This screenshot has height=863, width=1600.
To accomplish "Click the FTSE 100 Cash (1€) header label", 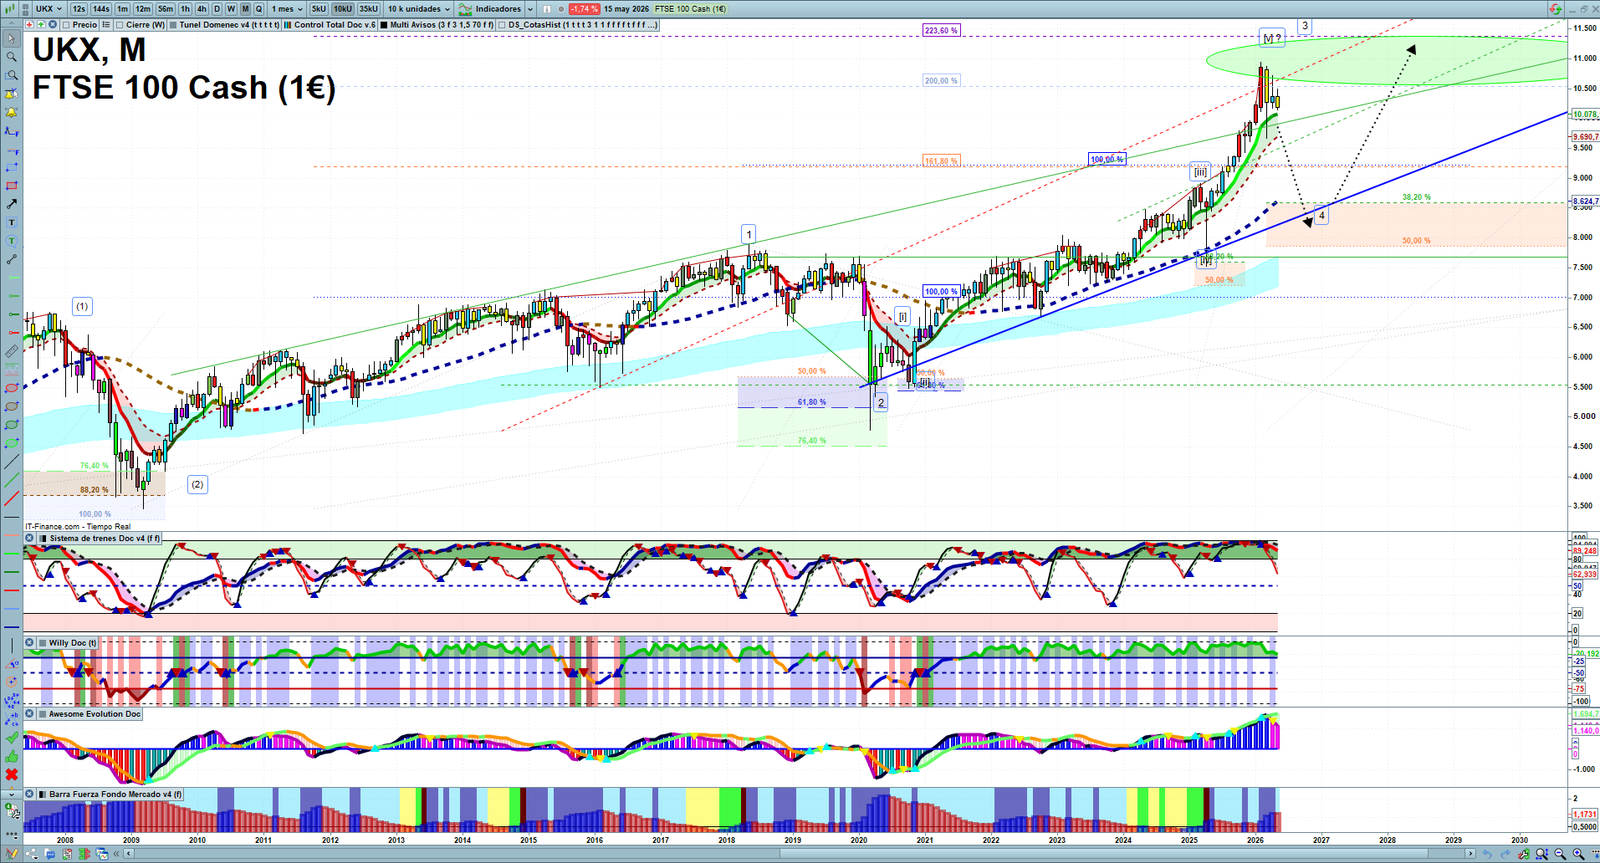I will click(x=690, y=9).
